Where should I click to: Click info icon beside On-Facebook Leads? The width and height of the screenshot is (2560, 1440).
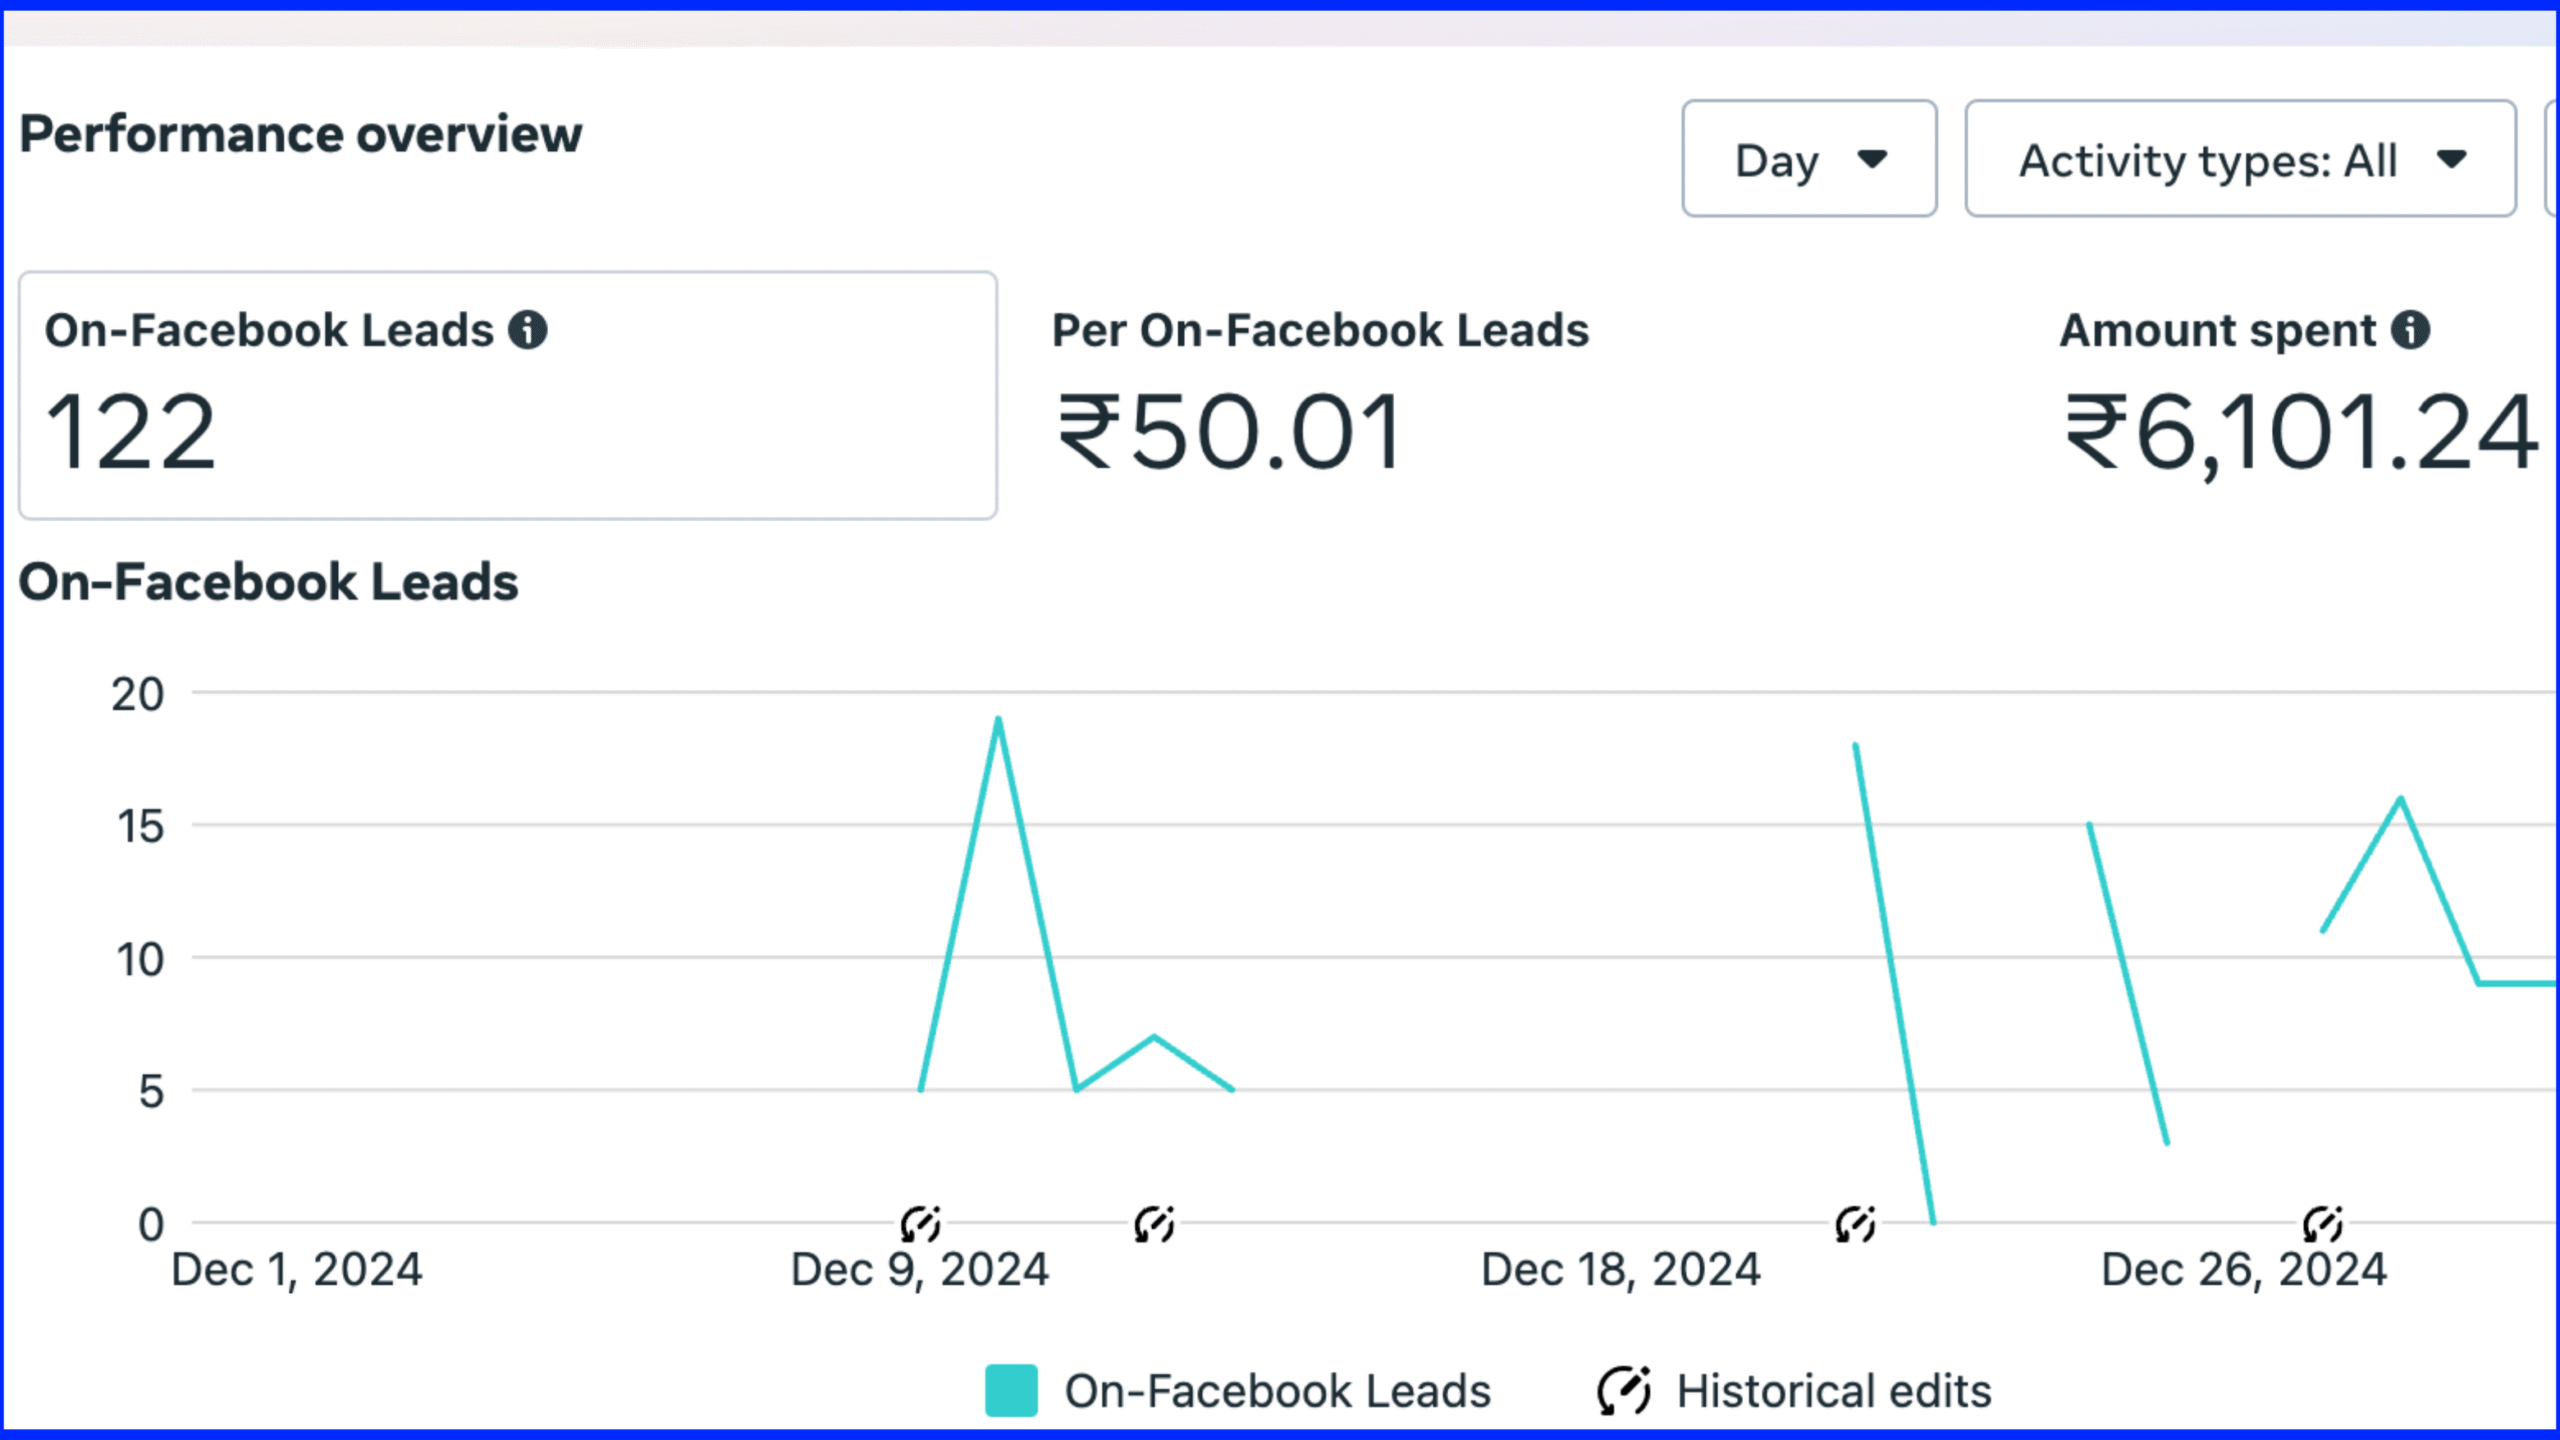pos(527,330)
